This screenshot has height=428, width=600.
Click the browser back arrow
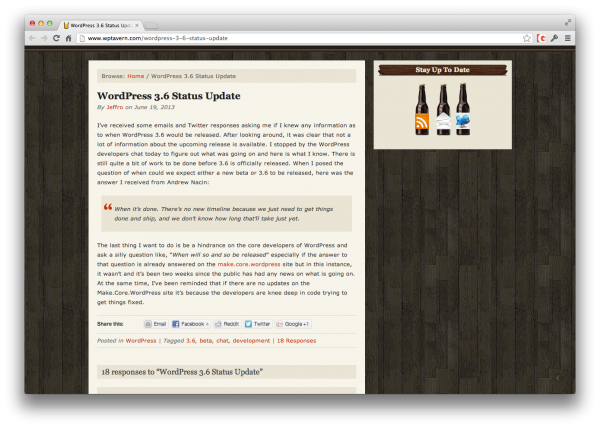32,38
